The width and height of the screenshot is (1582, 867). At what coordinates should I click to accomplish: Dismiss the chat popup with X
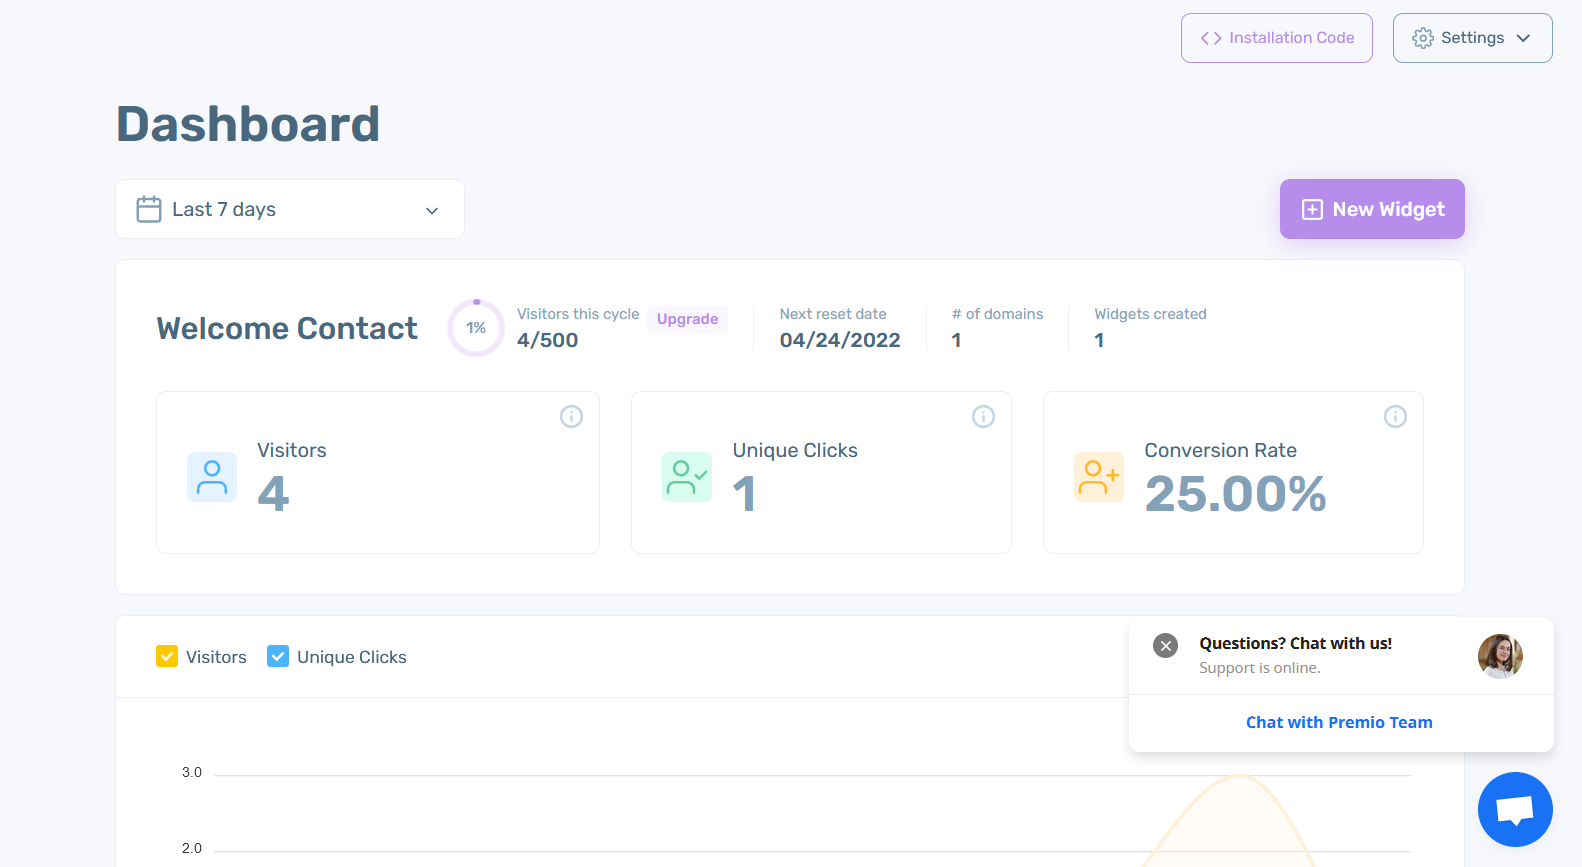(1165, 645)
